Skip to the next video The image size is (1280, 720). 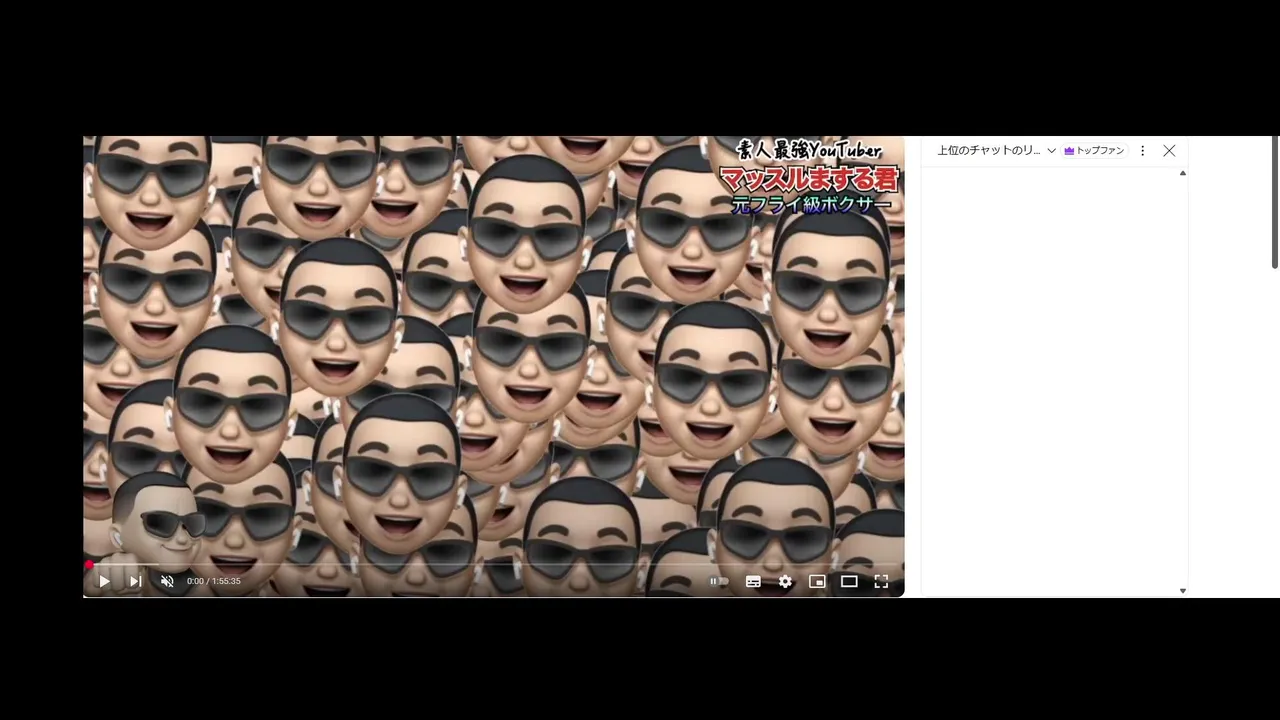point(136,581)
